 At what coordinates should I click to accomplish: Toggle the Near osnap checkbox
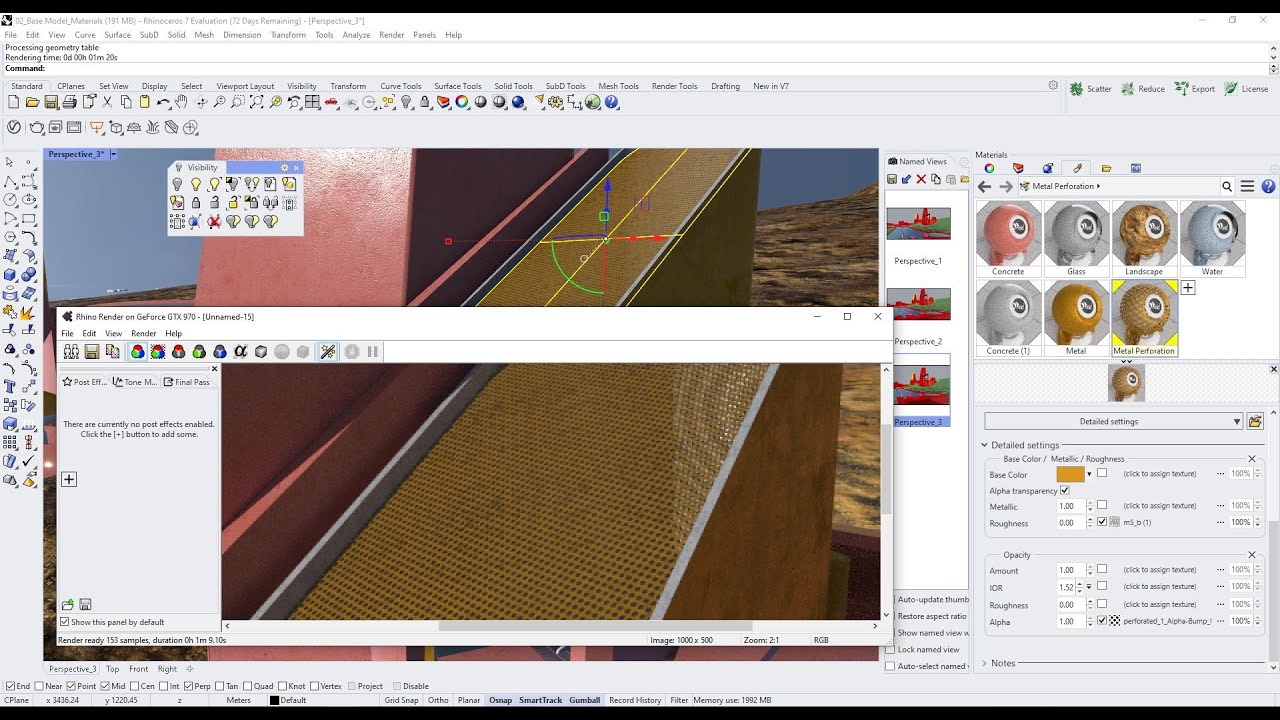pyautogui.click(x=39, y=686)
